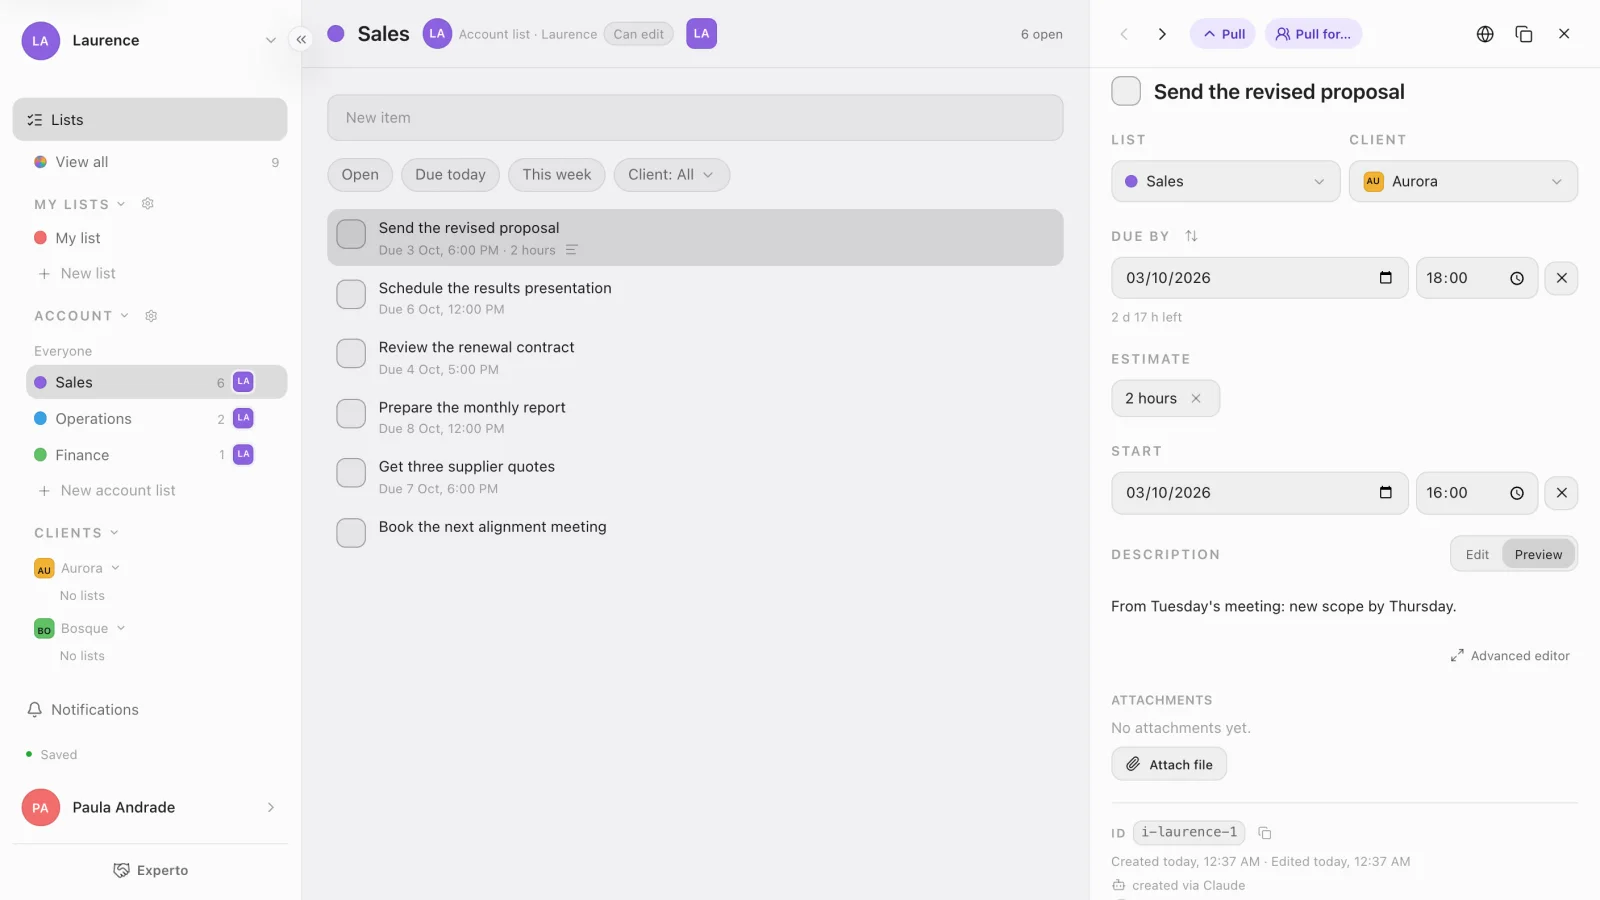The height and width of the screenshot is (900, 1600).
Task: Switch description to Edit tab
Action: 1477,555
